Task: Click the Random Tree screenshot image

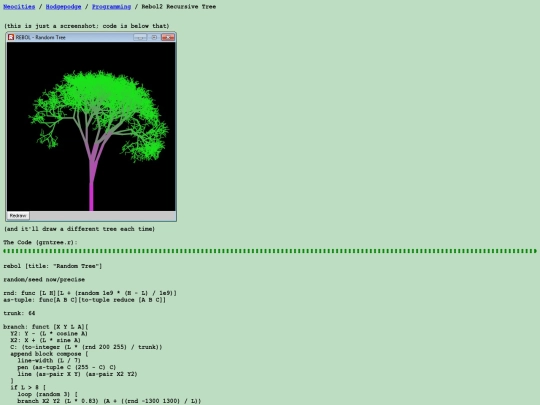Action: pos(91,126)
